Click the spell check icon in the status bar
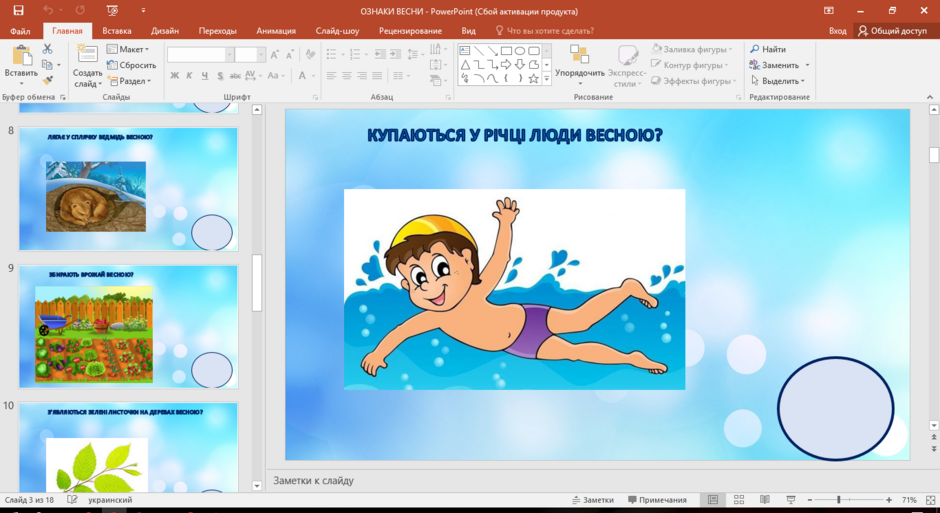Screen dimensions: 940x513 click(72, 499)
